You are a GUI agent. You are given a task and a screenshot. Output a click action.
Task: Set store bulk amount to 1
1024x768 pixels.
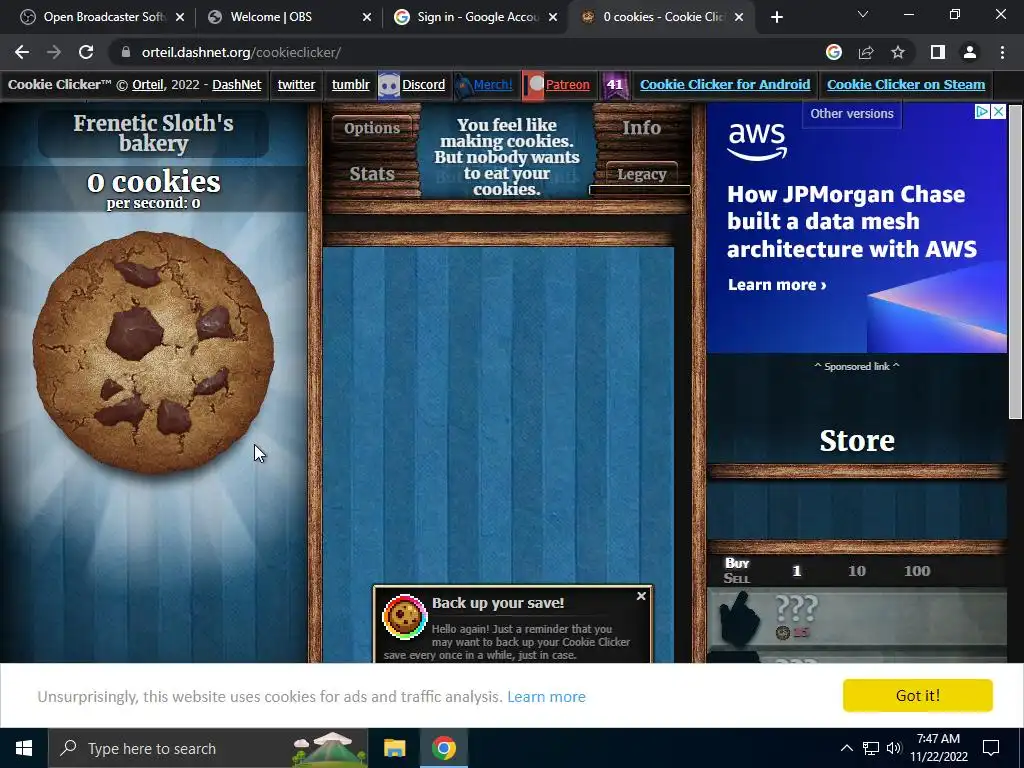pyautogui.click(x=796, y=571)
